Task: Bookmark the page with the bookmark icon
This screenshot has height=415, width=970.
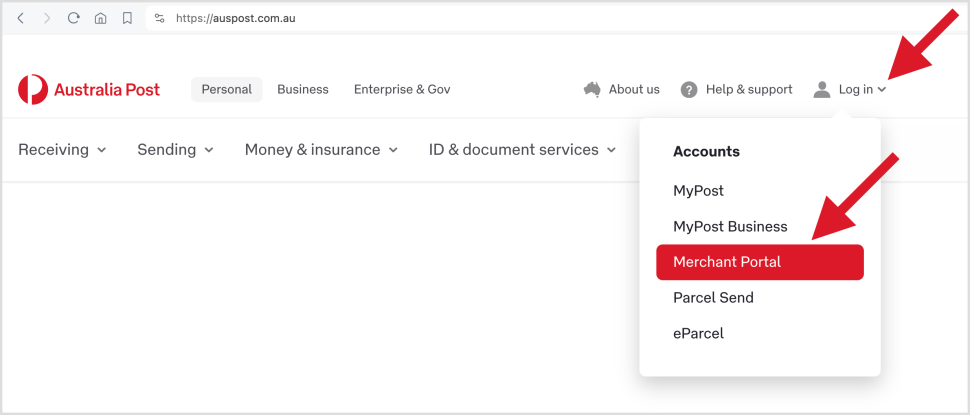Action: (x=127, y=19)
